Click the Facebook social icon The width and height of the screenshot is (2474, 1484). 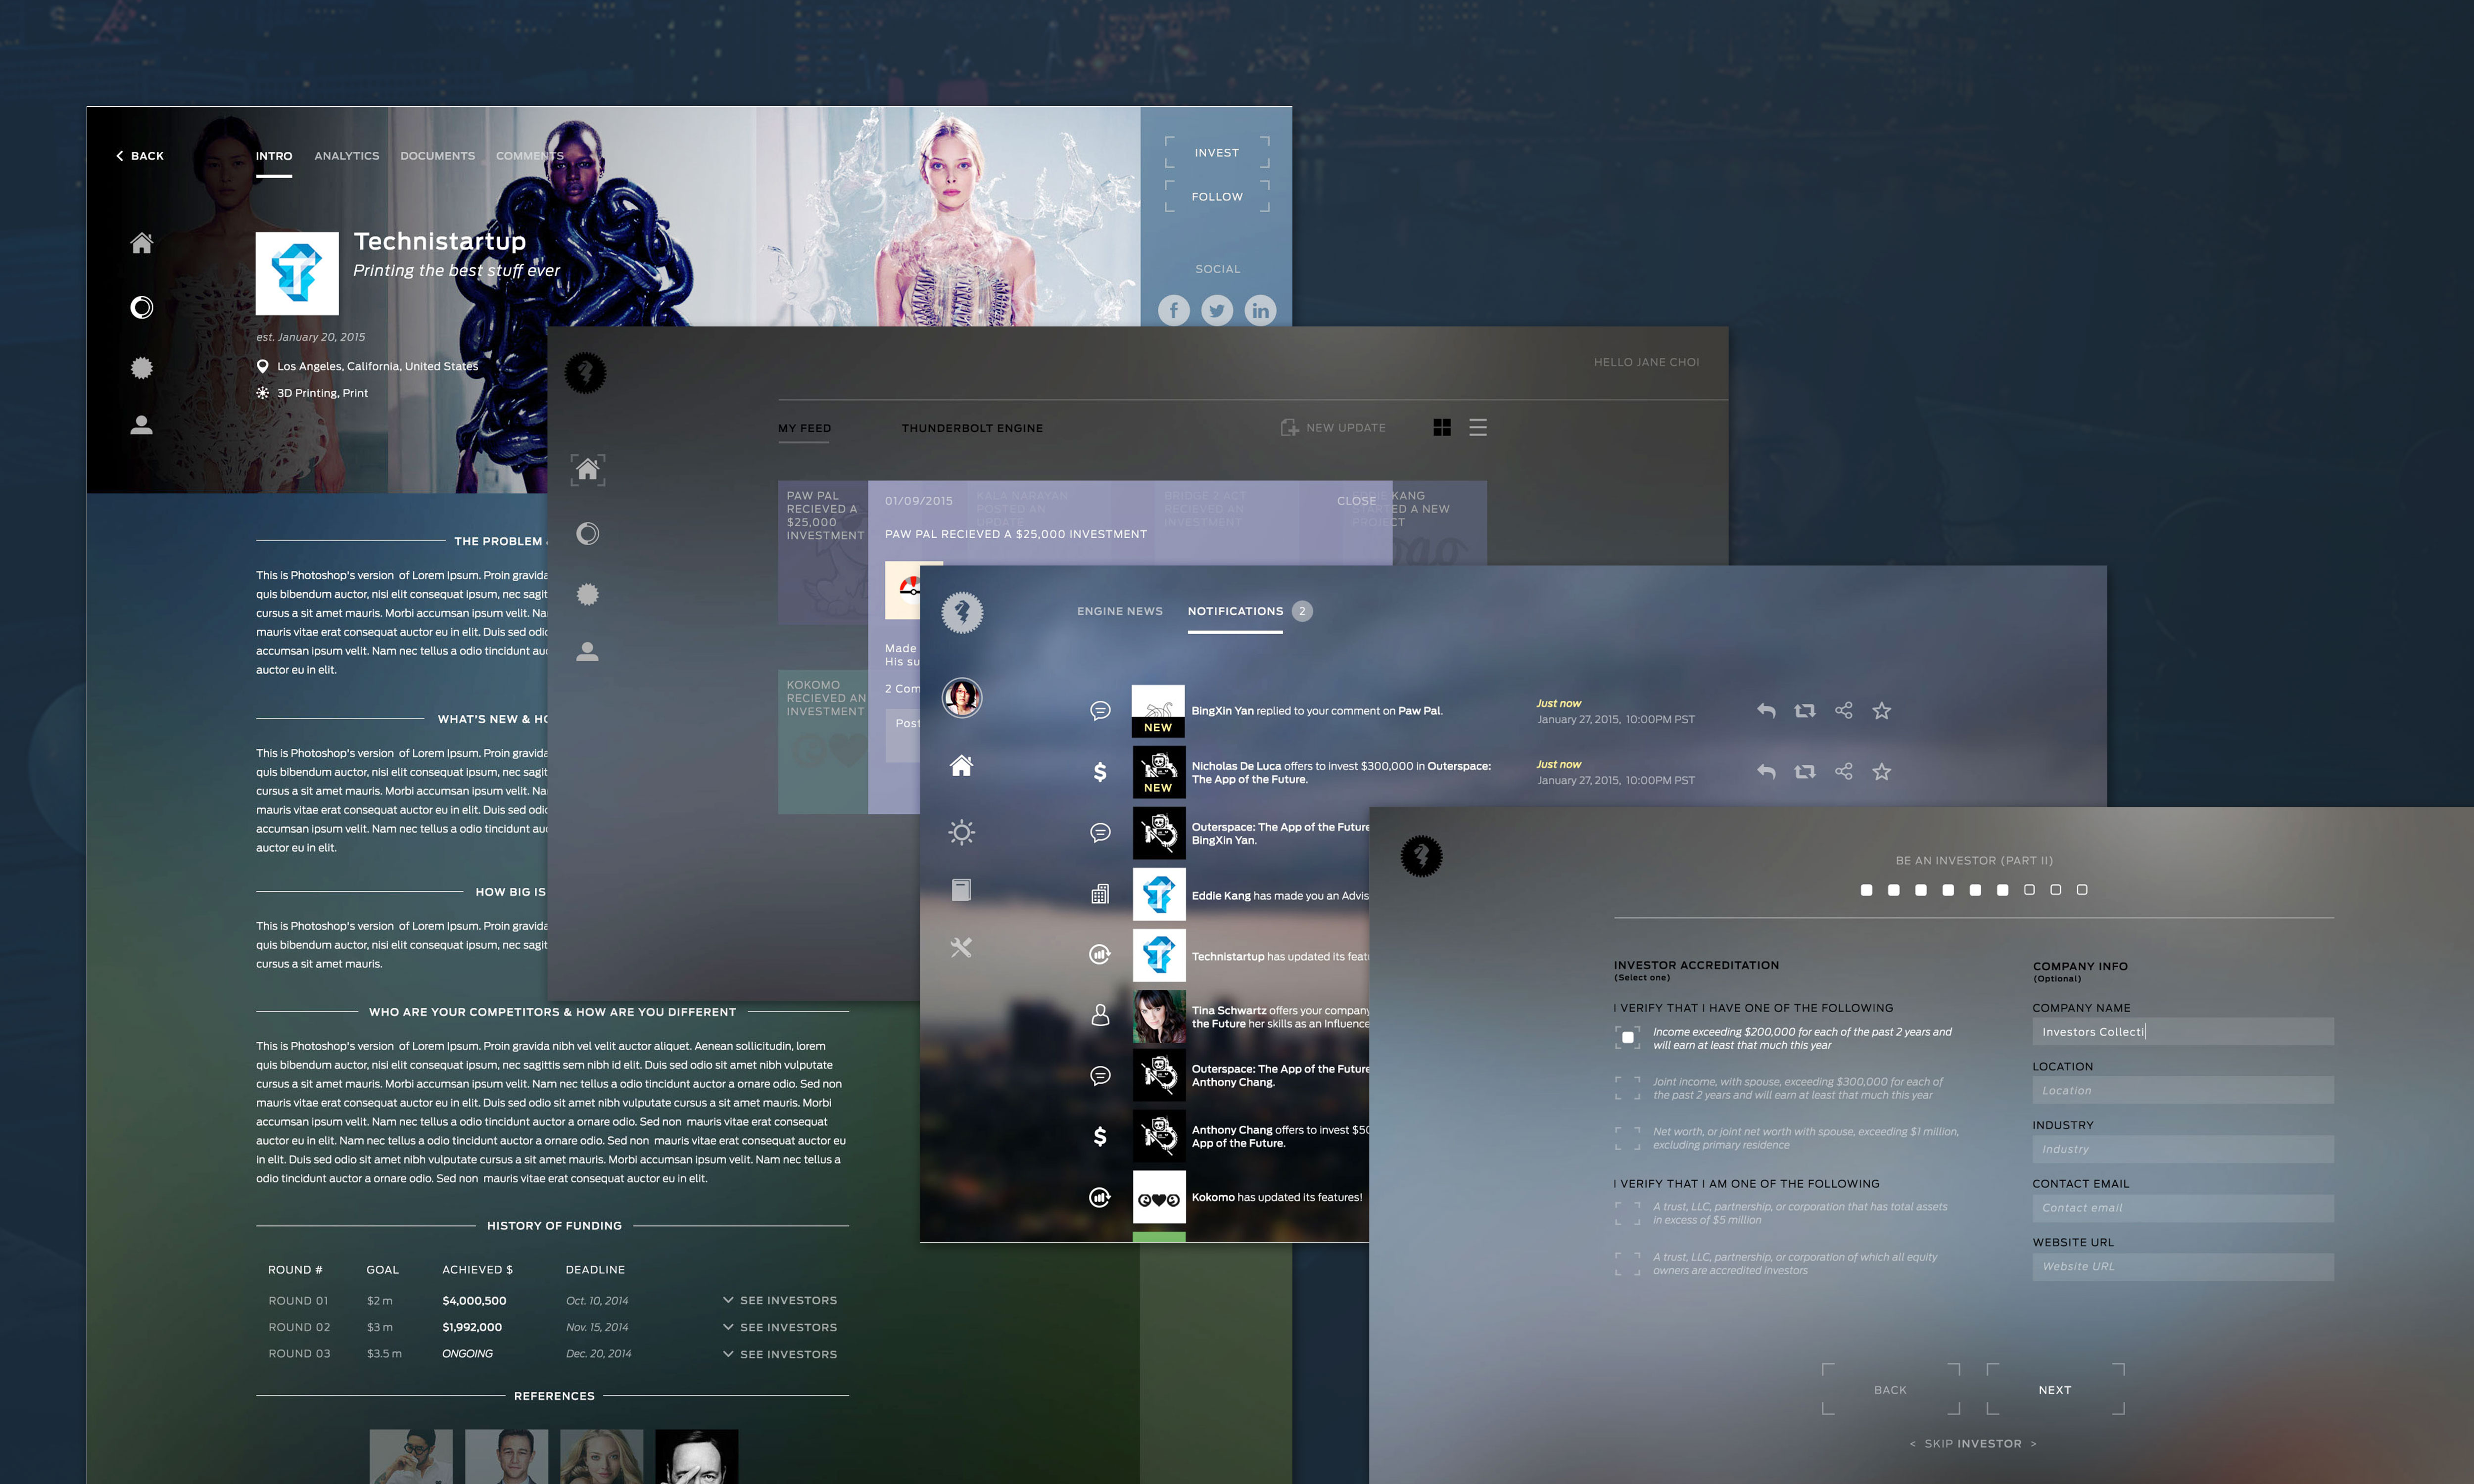pyautogui.click(x=1173, y=310)
